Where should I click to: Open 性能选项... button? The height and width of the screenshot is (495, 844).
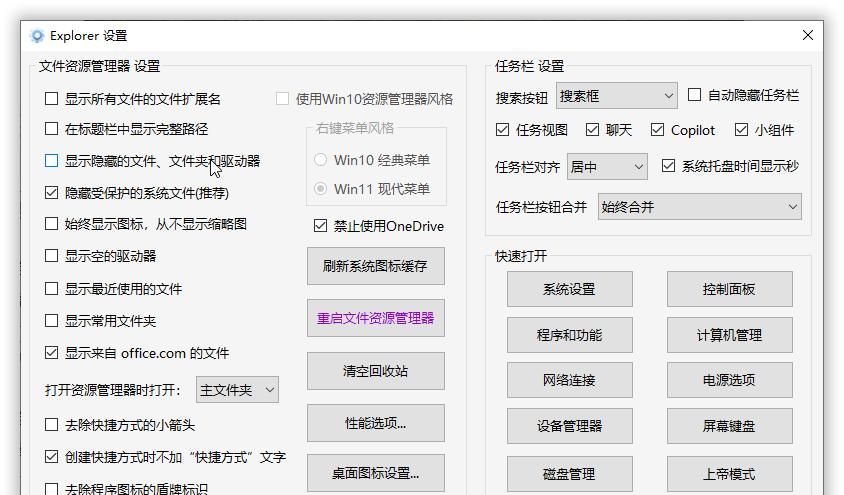coord(376,423)
